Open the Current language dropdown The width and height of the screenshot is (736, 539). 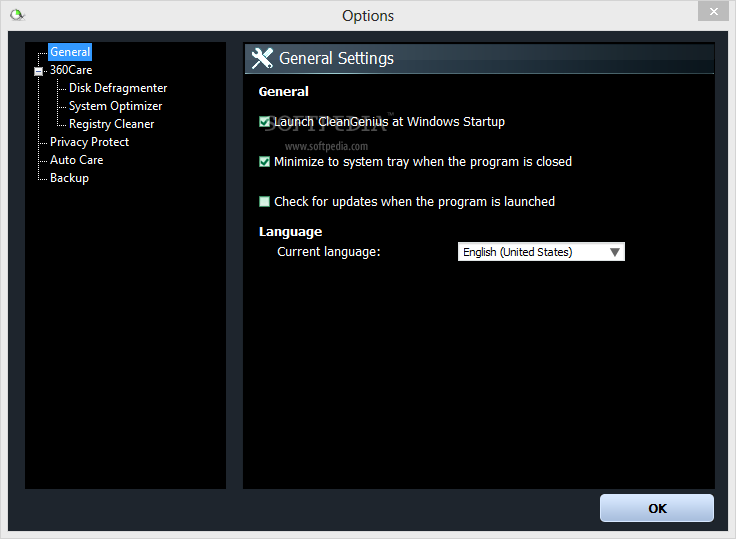541,252
